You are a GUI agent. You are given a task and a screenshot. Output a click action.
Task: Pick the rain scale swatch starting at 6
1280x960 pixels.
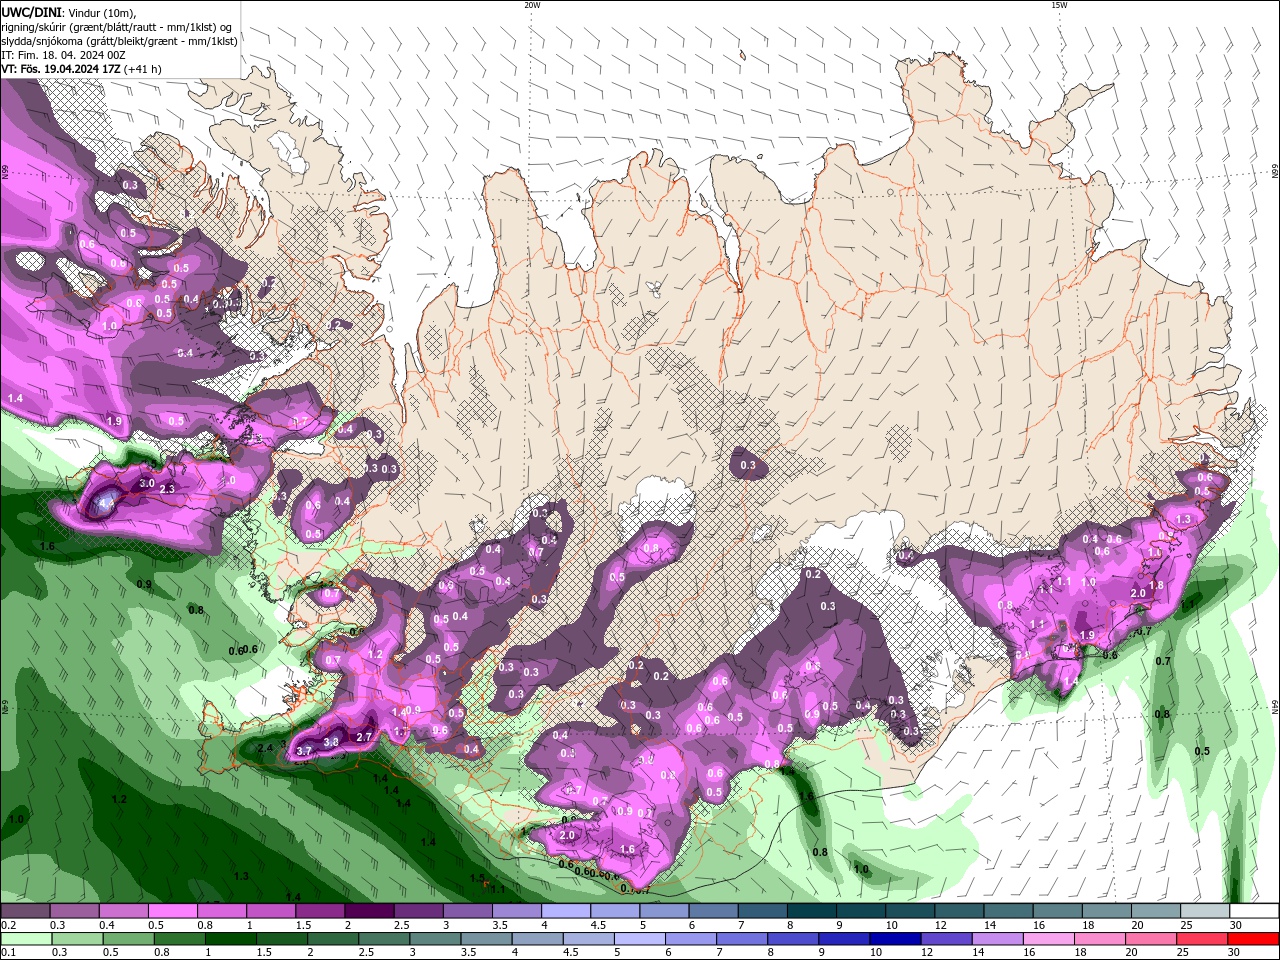point(691,939)
